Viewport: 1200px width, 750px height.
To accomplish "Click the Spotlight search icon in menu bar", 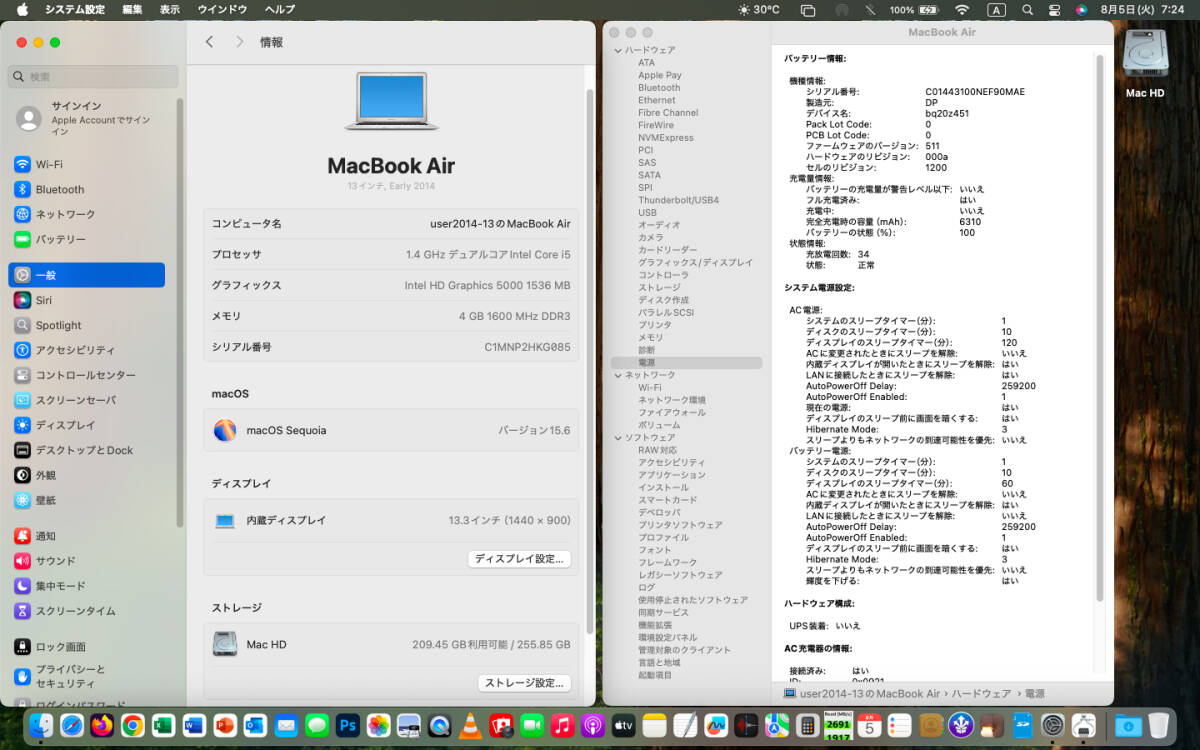I will pos(1027,10).
